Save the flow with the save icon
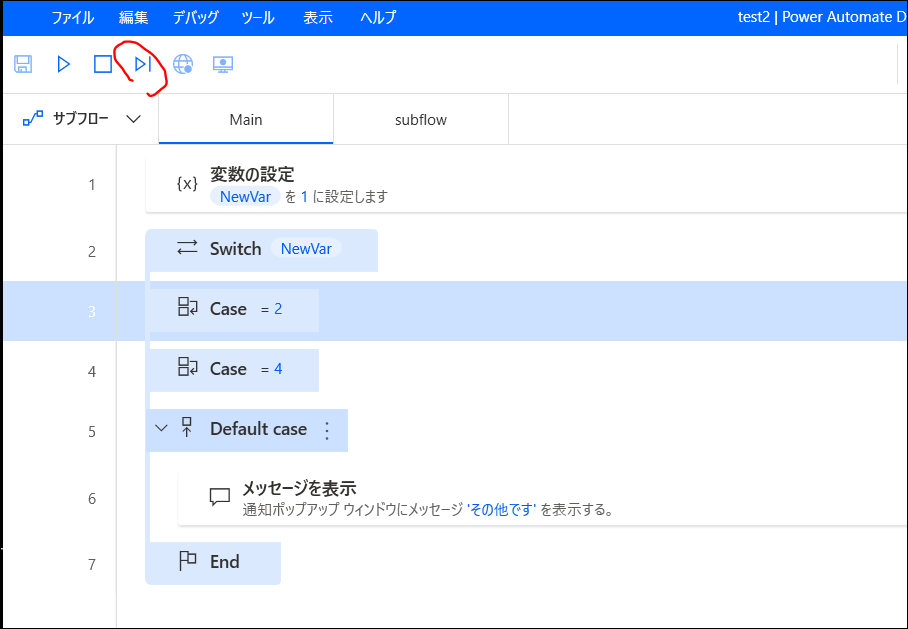This screenshot has width=908, height=629. click(x=22, y=63)
